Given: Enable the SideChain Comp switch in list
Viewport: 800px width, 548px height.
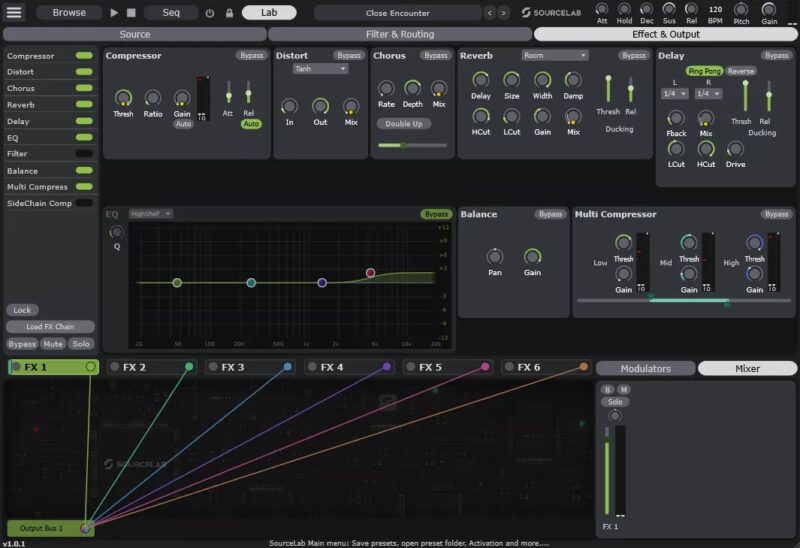Looking at the screenshot, I should pyautogui.click(x=84, y=203).
